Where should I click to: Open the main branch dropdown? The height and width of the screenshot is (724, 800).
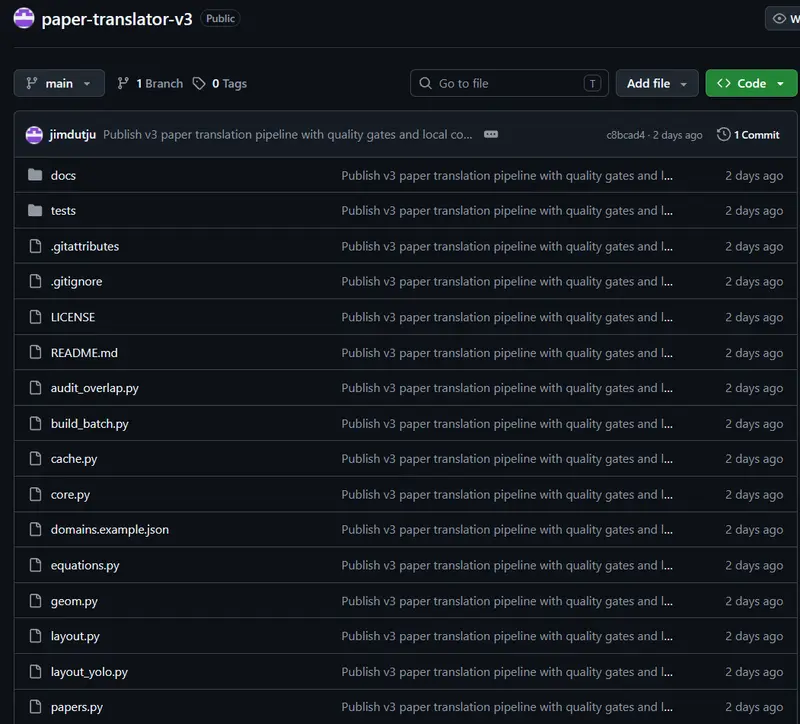pyautogui.click(x=59, y=83)
